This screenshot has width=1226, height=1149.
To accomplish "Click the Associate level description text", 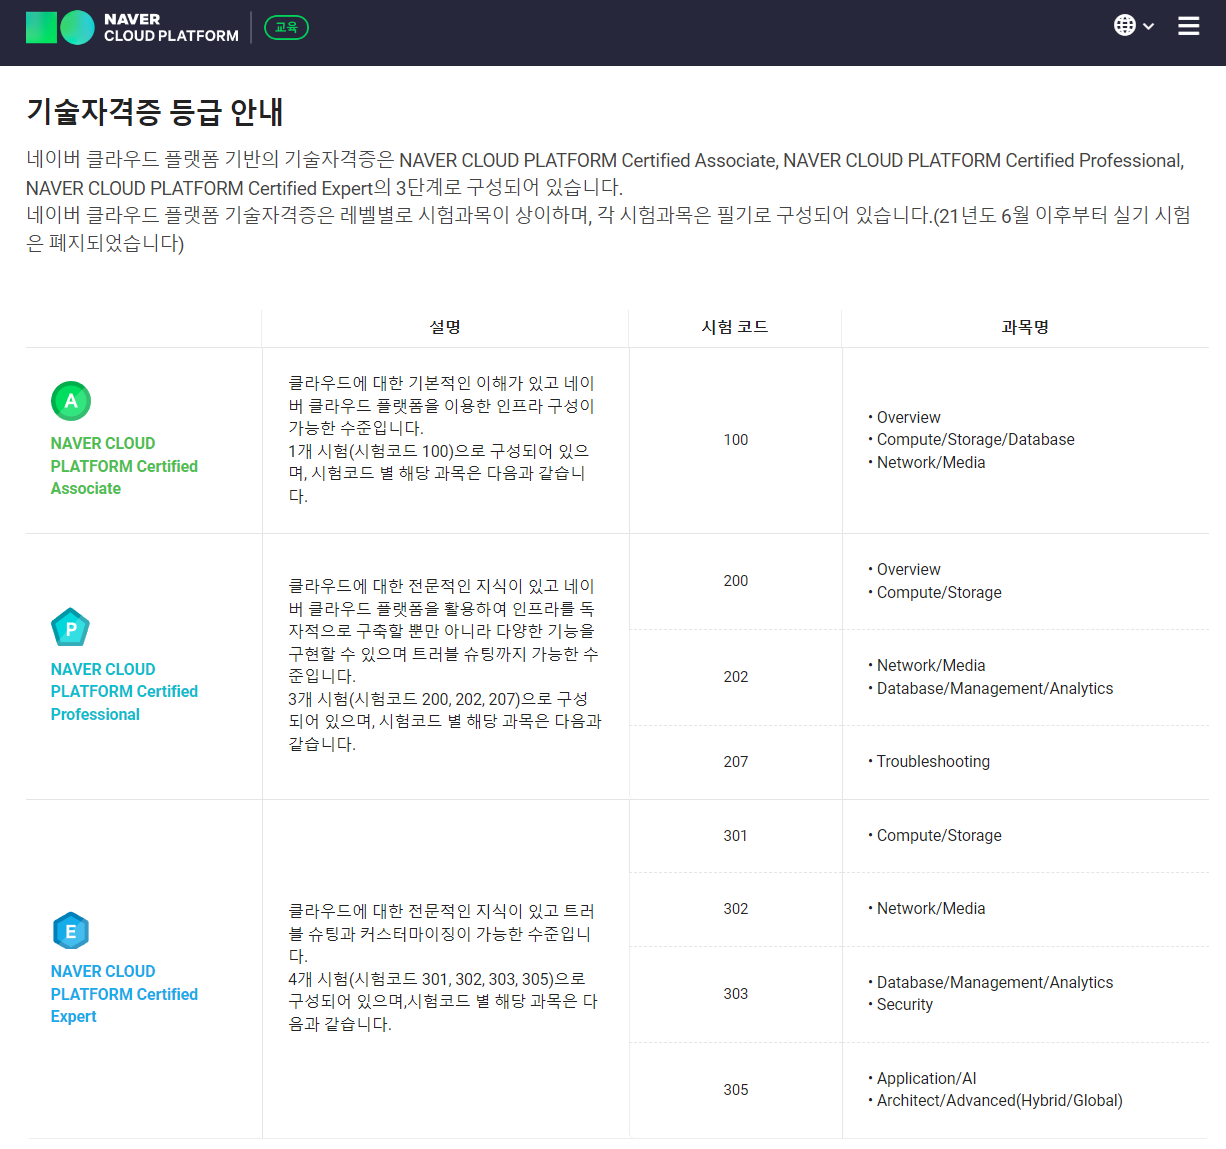I will [x=442, y=440].
